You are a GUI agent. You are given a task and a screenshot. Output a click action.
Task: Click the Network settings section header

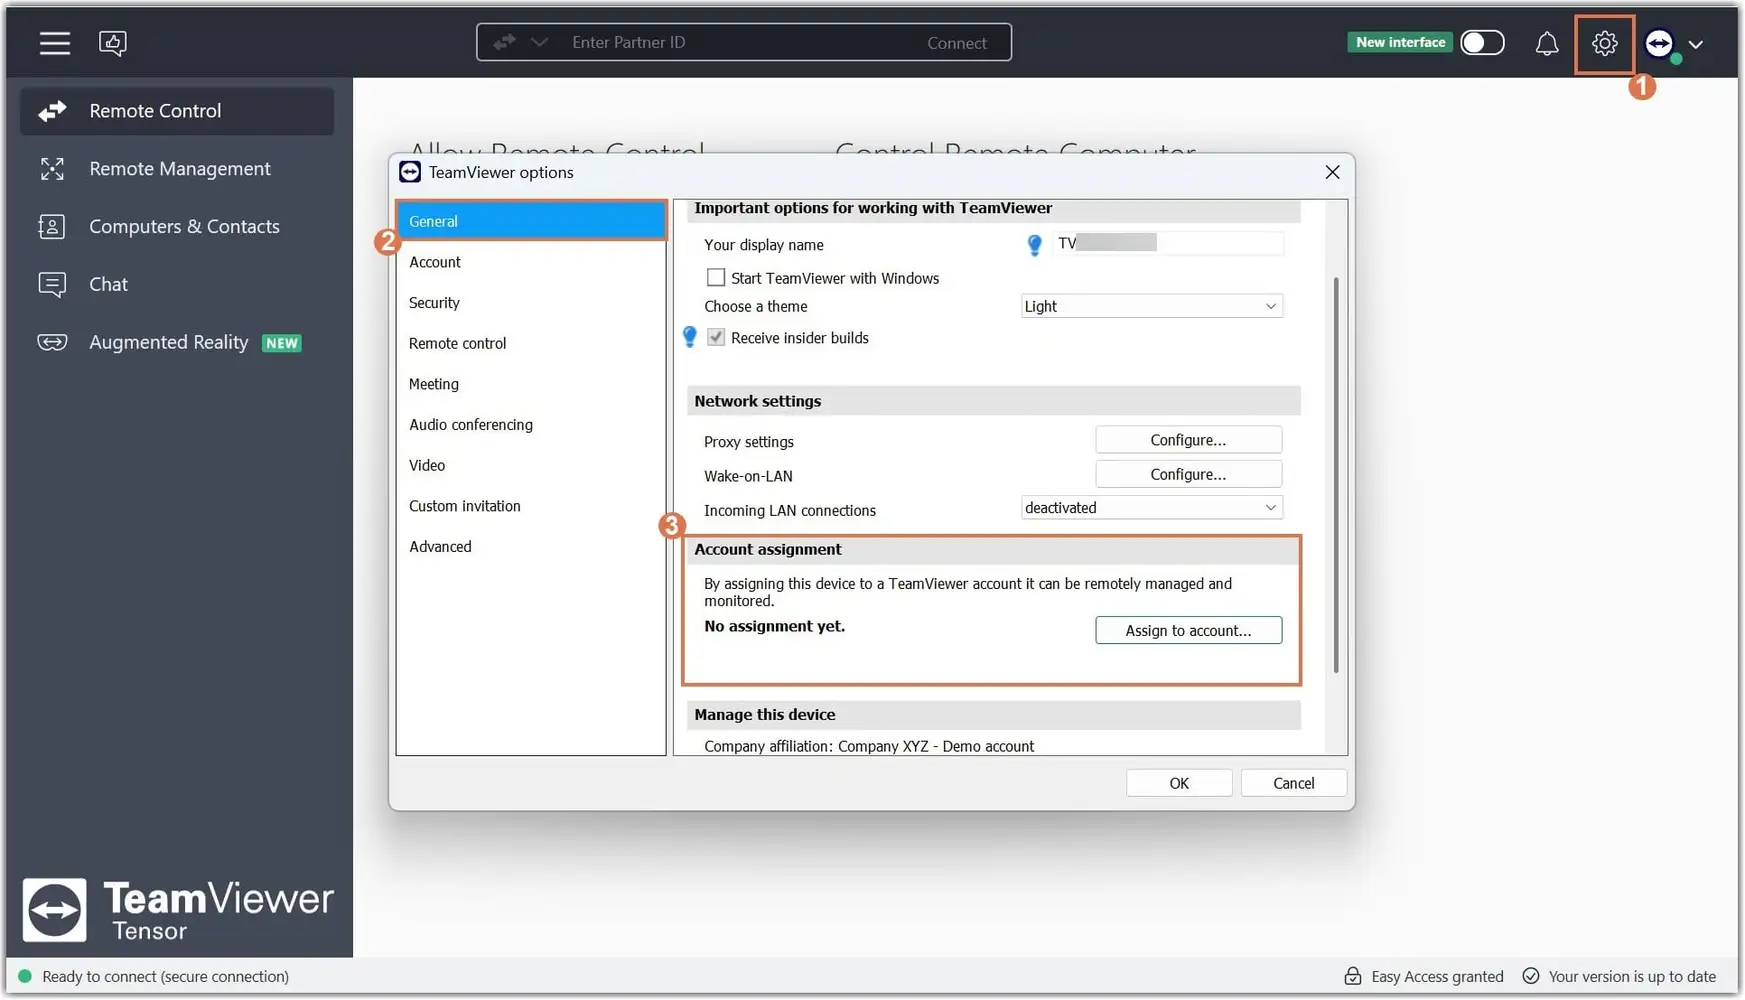[x=993, y=401]
